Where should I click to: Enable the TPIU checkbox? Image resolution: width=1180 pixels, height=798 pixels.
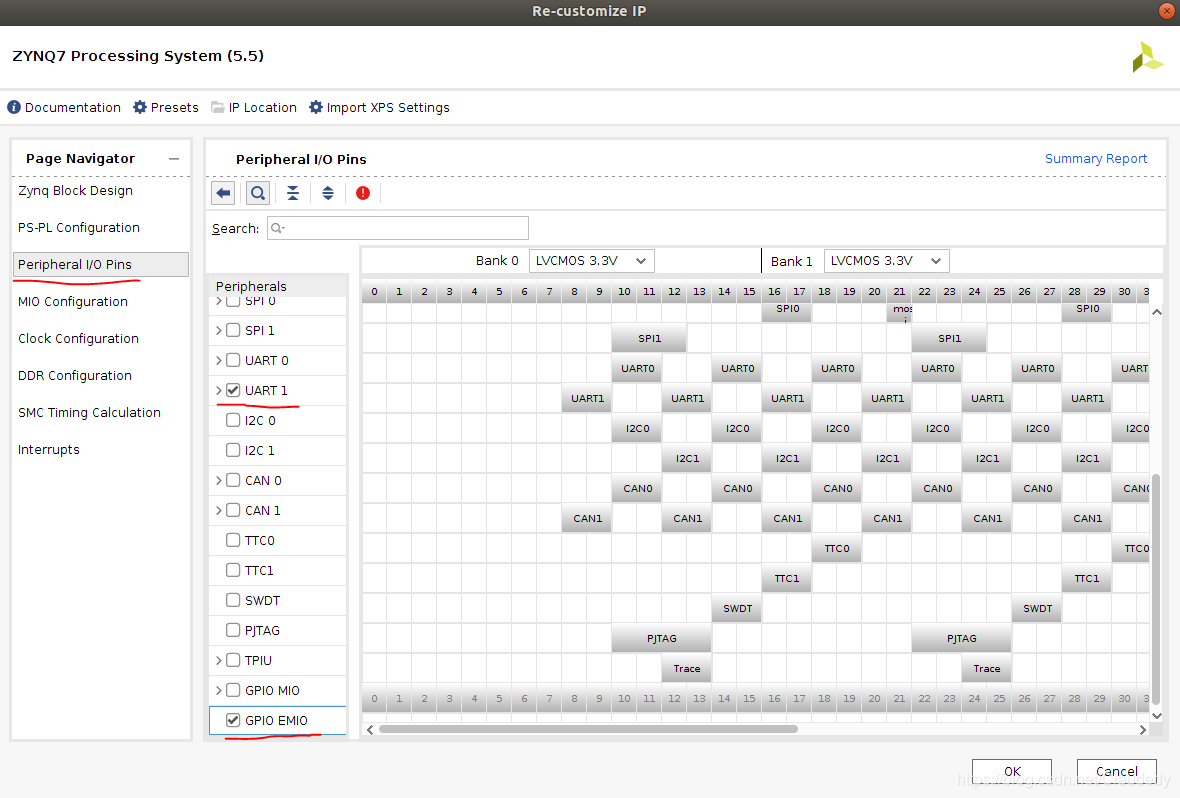(x=233, y=660)
